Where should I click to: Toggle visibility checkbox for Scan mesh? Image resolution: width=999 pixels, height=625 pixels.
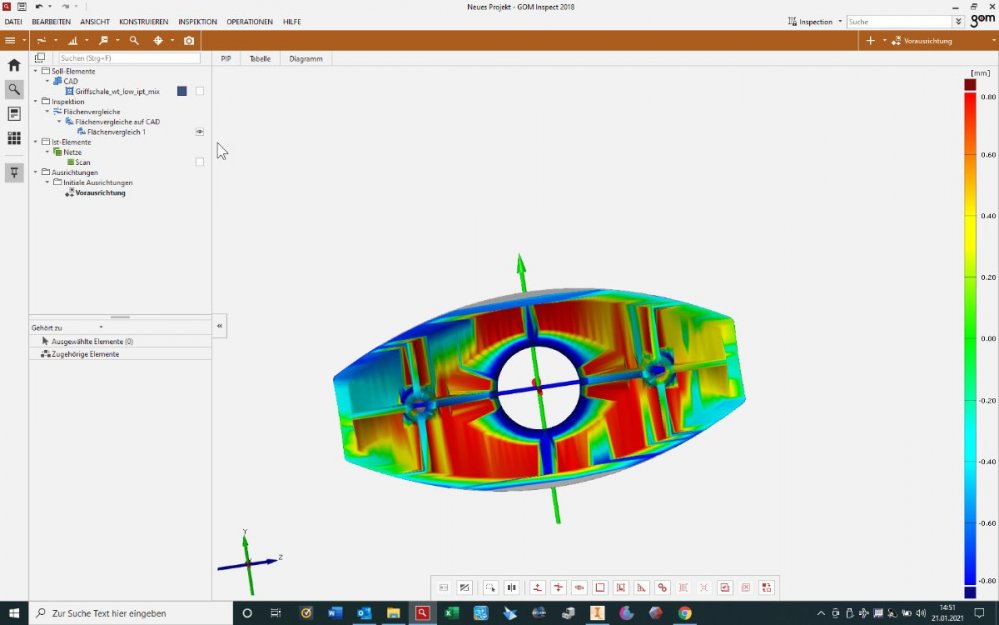point(200,162)
